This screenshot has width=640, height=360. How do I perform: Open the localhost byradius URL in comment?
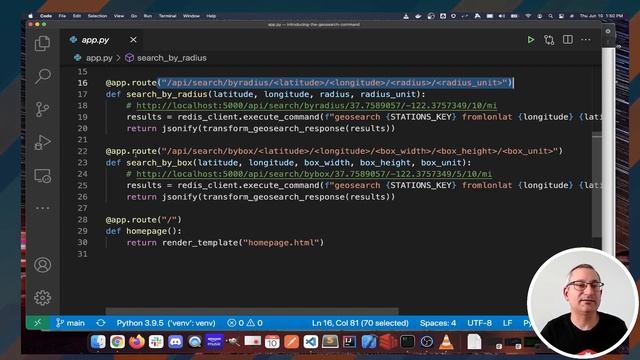[316, 106]
